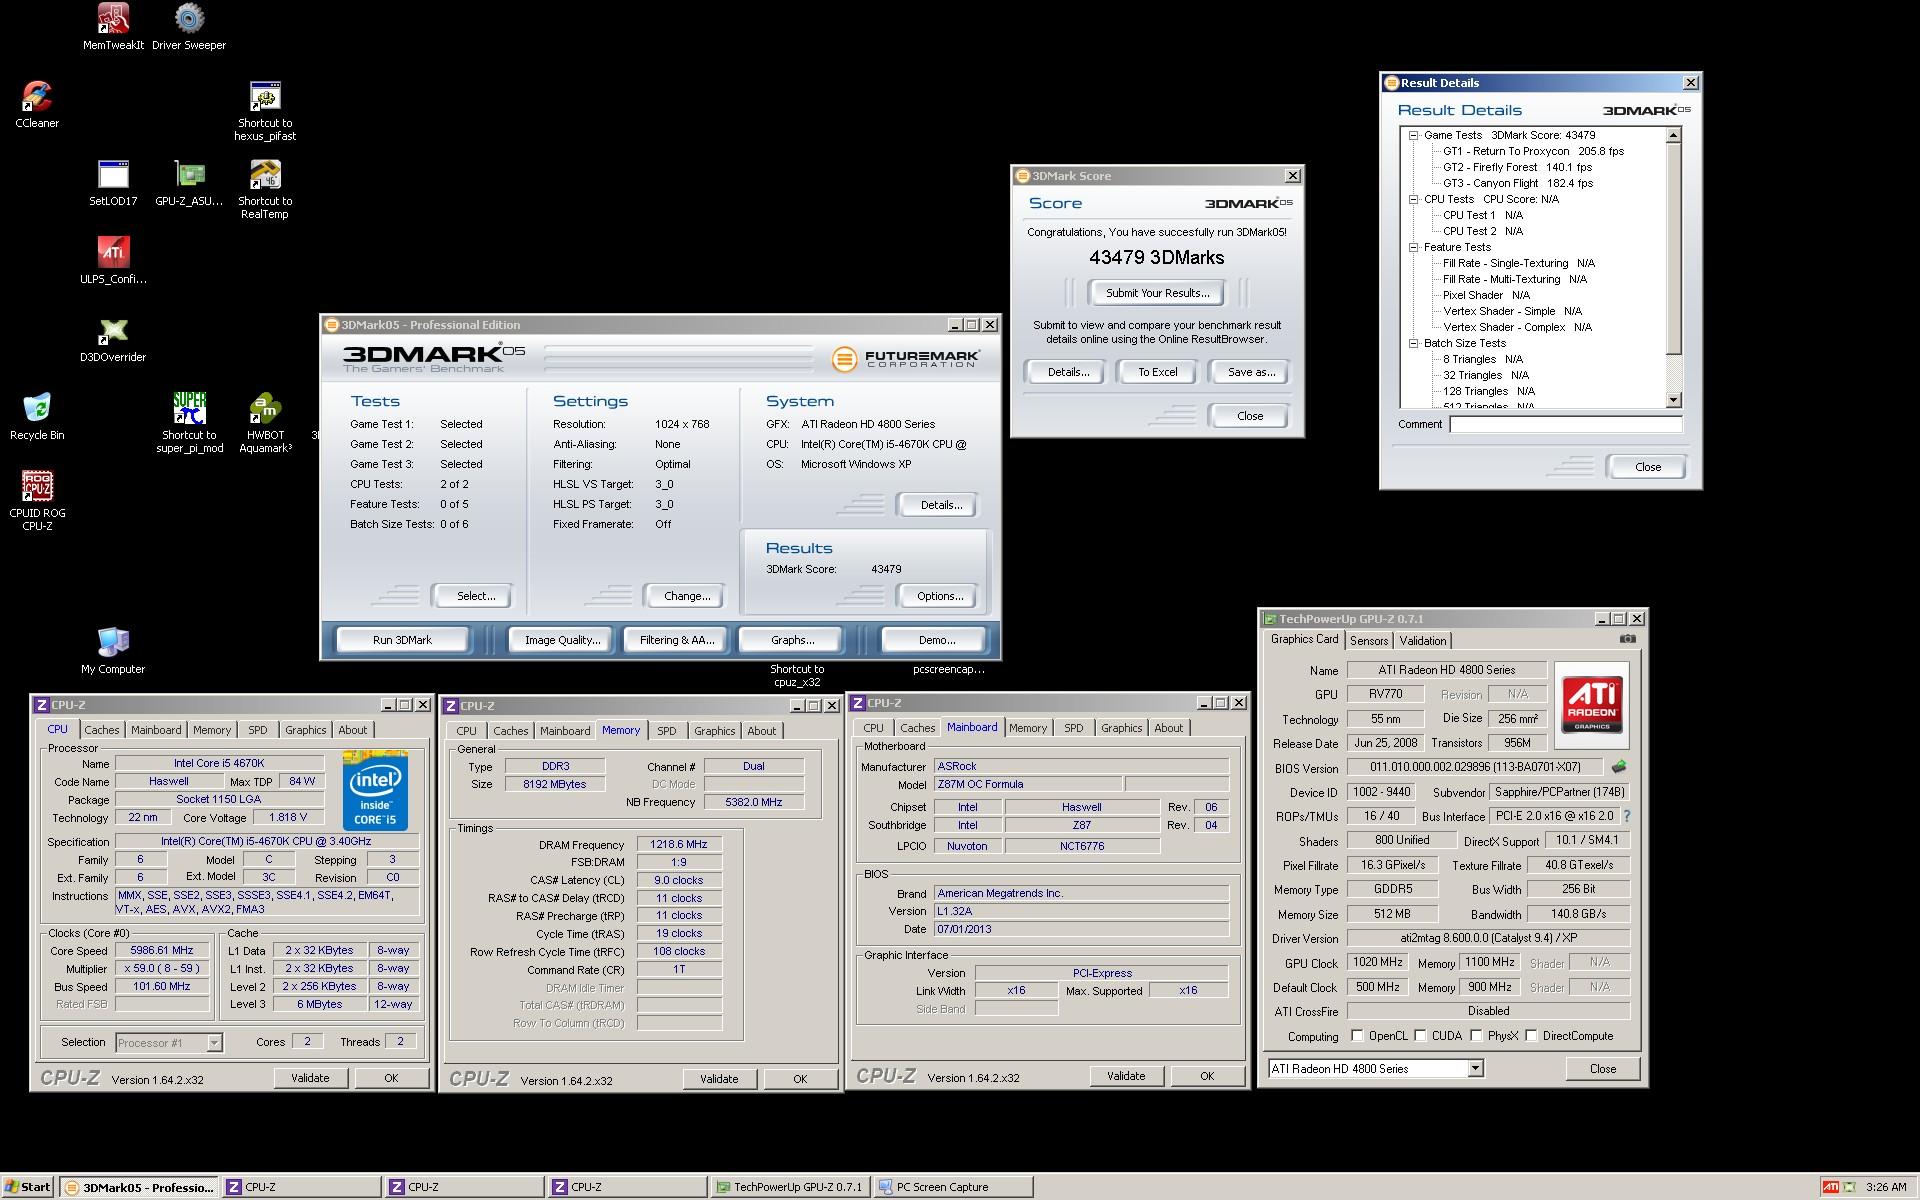Open the Sensors tab in GPU-Z
This screenshot has width=1920, height=1200.
[x=1369, y=641]
